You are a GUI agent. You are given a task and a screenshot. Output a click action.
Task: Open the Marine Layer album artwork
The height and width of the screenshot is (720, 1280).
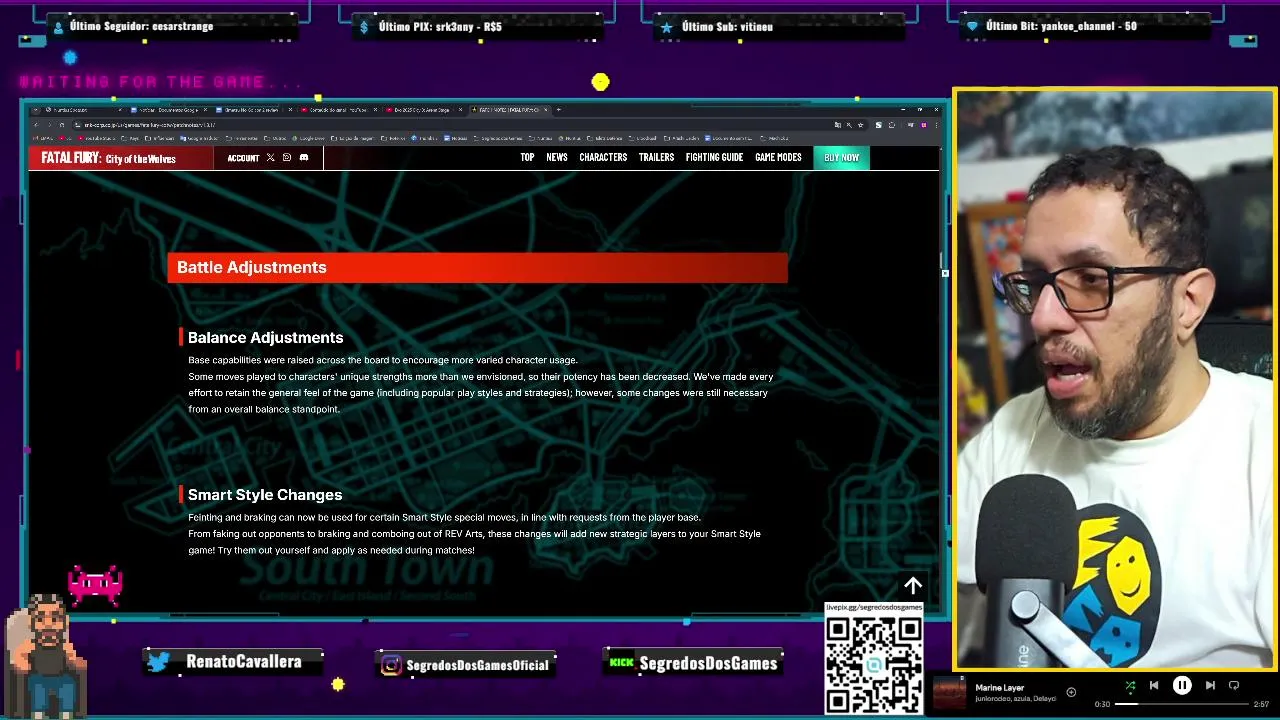(950, 694)
